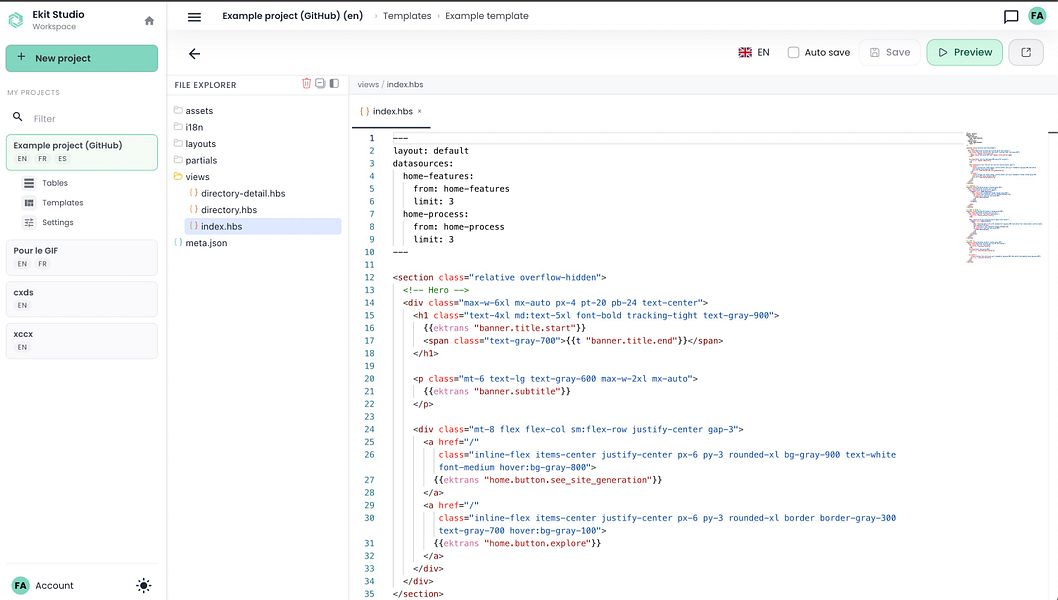This screenshot has width=1058, height=600.
Task: Close the index.hbs editor tab
Action: [420, 111]
